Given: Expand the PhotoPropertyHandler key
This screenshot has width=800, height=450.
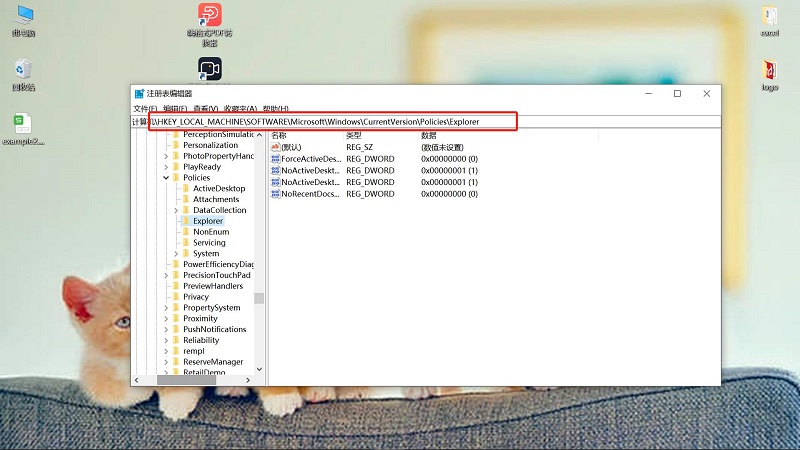Looking at the screenshot, I should [x=166, y=156].
